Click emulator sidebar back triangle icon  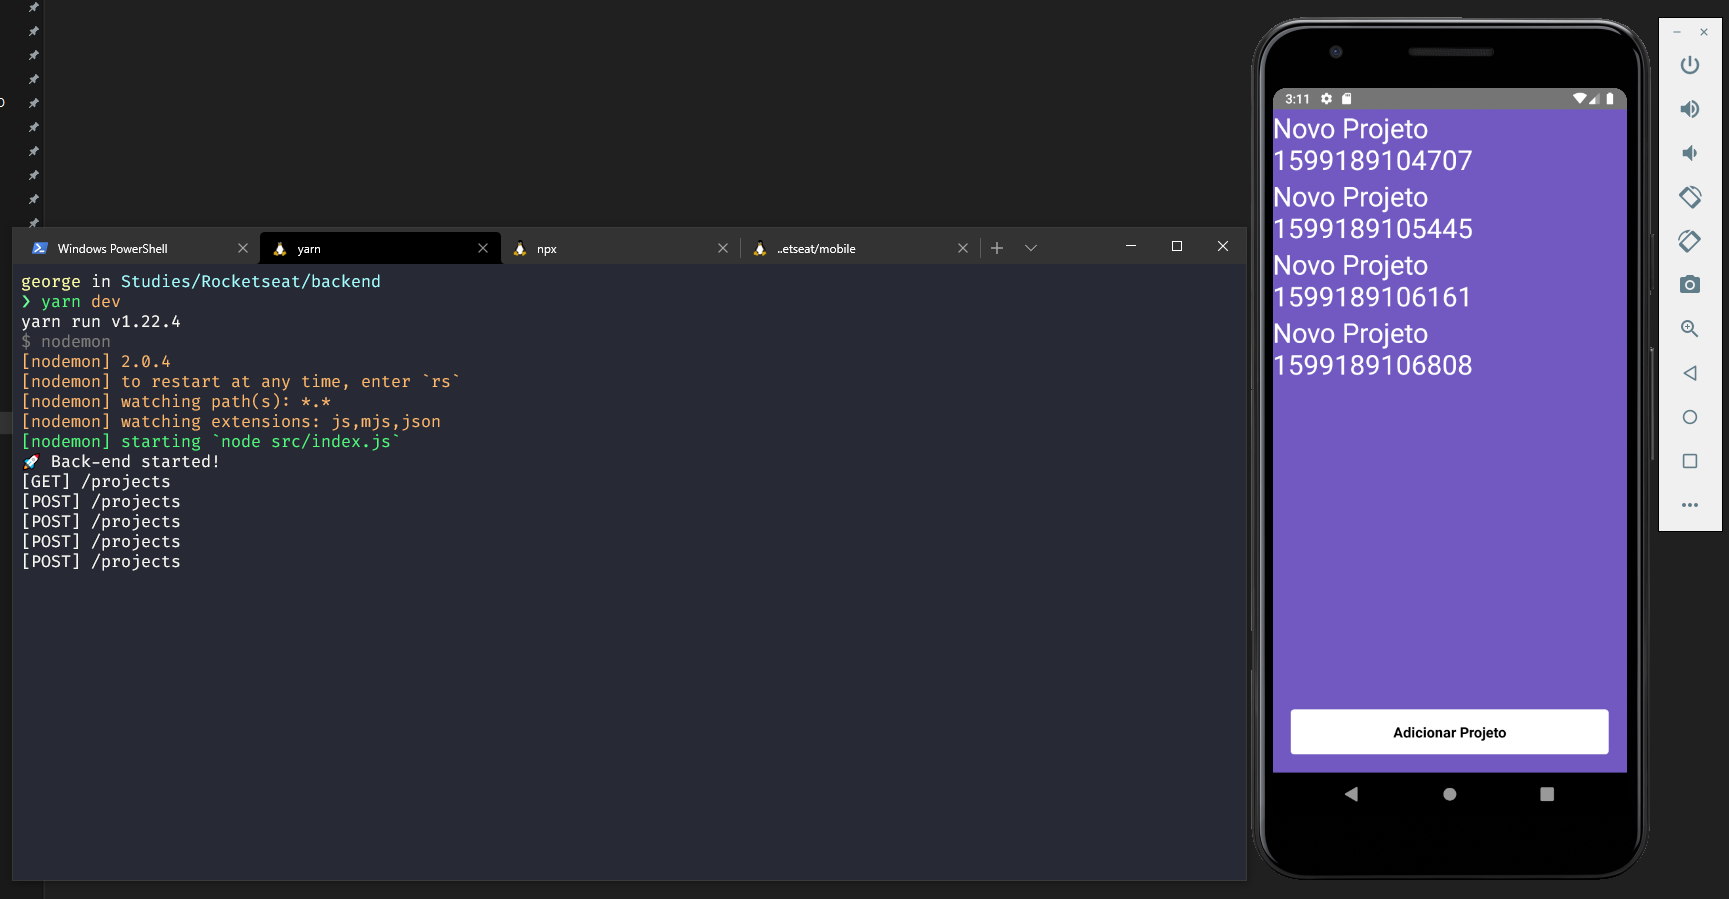(1689, 373)
